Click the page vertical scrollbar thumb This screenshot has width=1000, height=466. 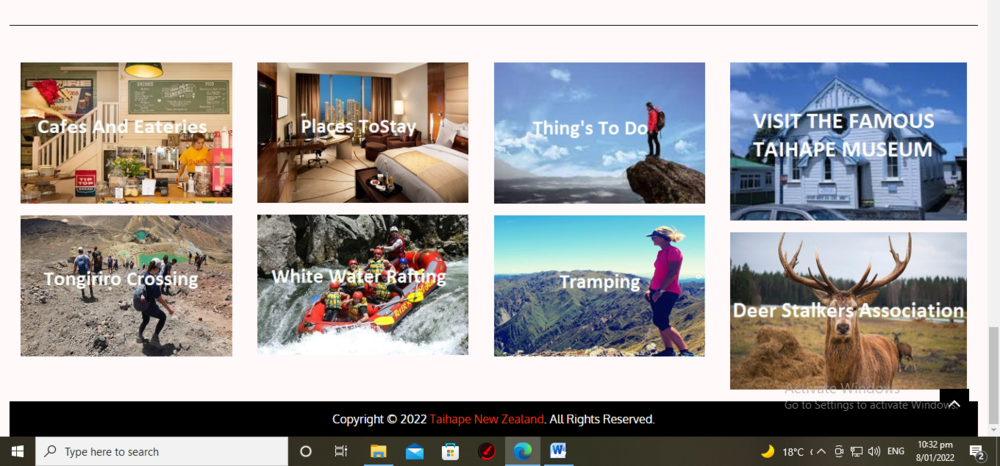[992, 375]
